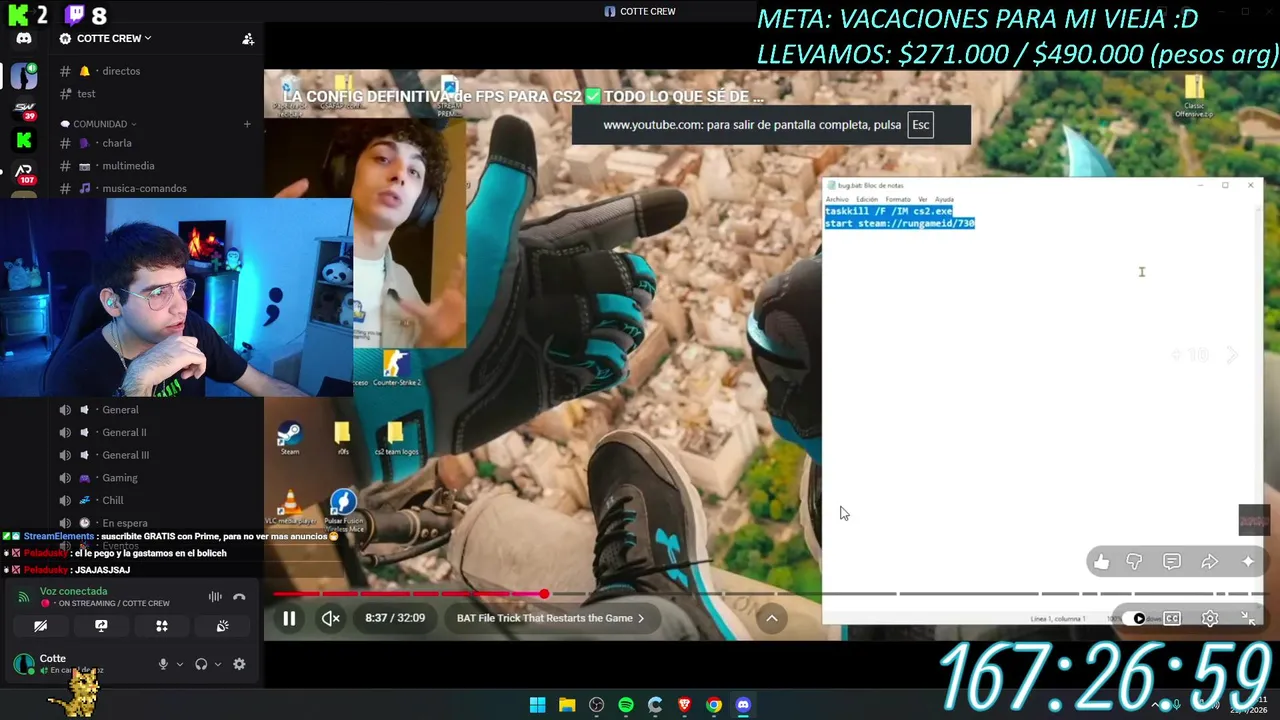1280x720 pixels.
Task: Toggle noise suppression waveform icon
Action: click(215, 597)
